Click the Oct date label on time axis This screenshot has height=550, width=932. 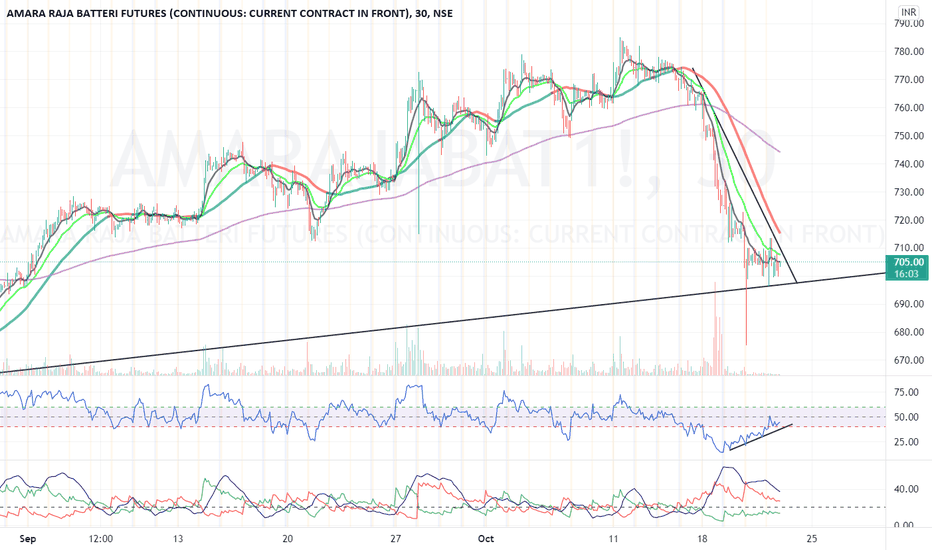point(486,539)
